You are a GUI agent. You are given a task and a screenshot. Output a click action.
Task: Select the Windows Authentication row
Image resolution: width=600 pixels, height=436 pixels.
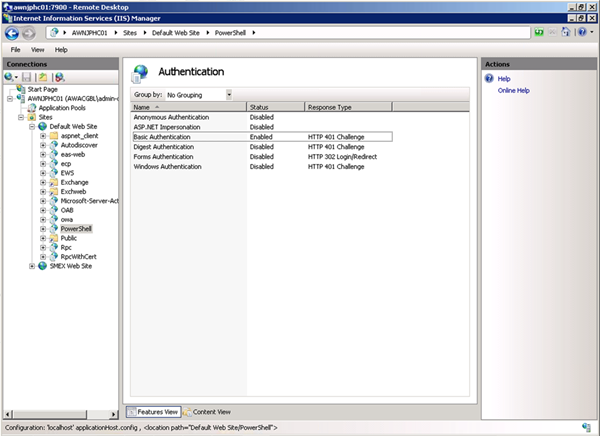pos(262,167)
